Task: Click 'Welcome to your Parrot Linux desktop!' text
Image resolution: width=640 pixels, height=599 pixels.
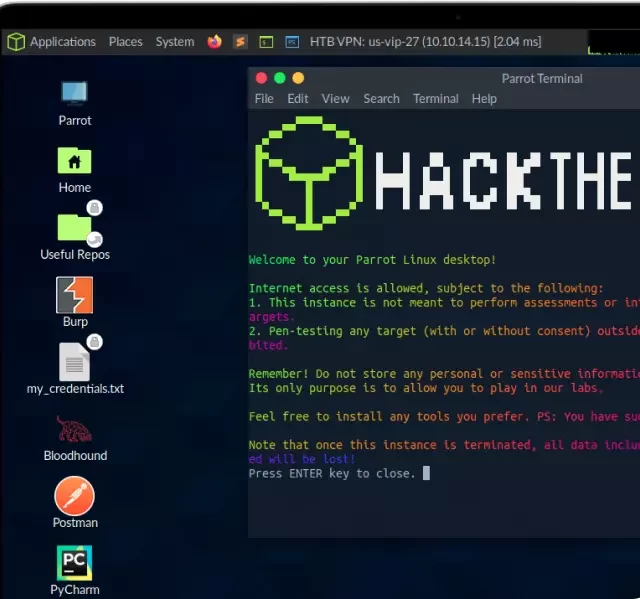Action: point(372,260)
